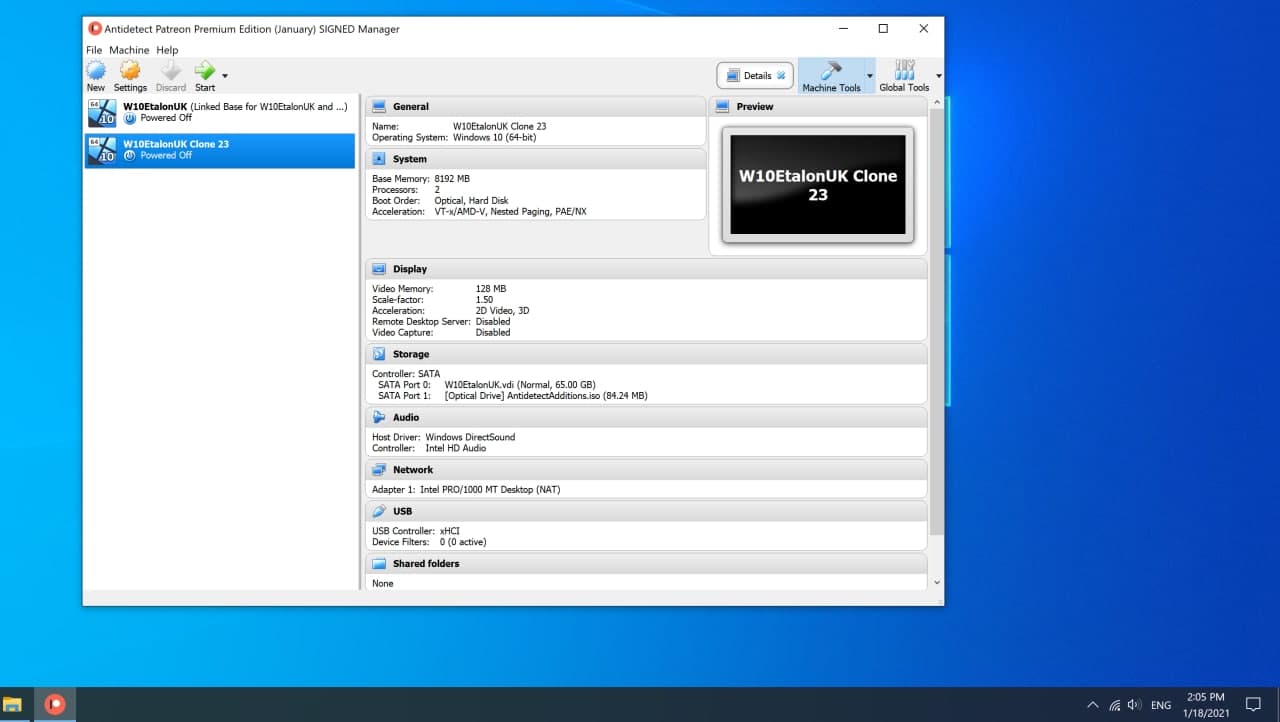The height and width of the screenshot is (722, 1280).
Task: Click the Shared folders section icon
Action: coord(379,564)
